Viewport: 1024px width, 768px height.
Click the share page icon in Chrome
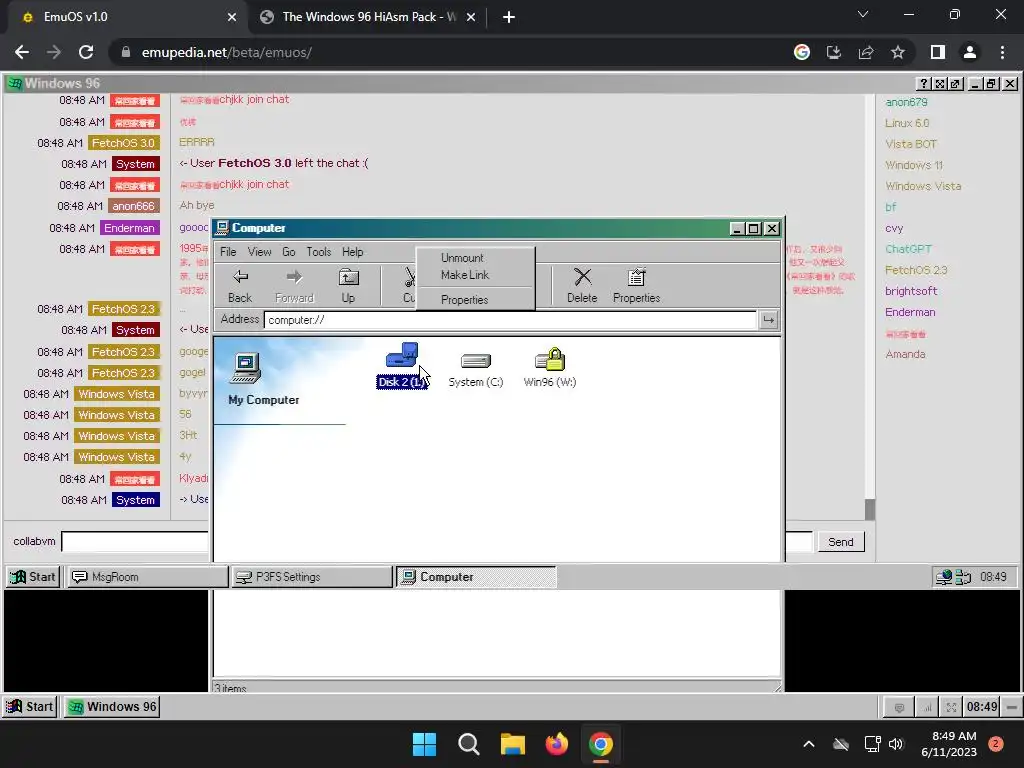click(866, 52)
